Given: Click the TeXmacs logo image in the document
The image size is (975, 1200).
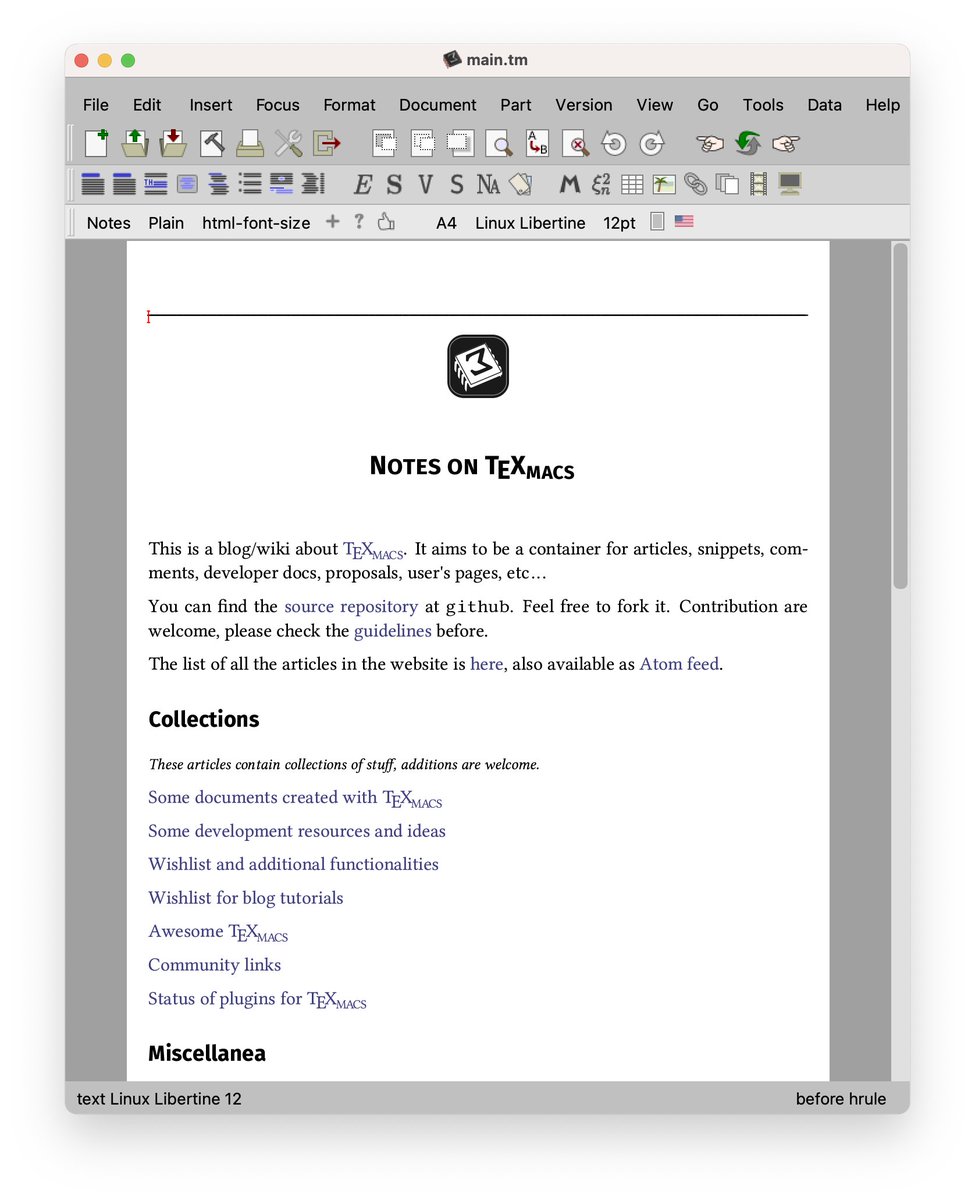Looking at the screenshot, I should pos(478,366).
